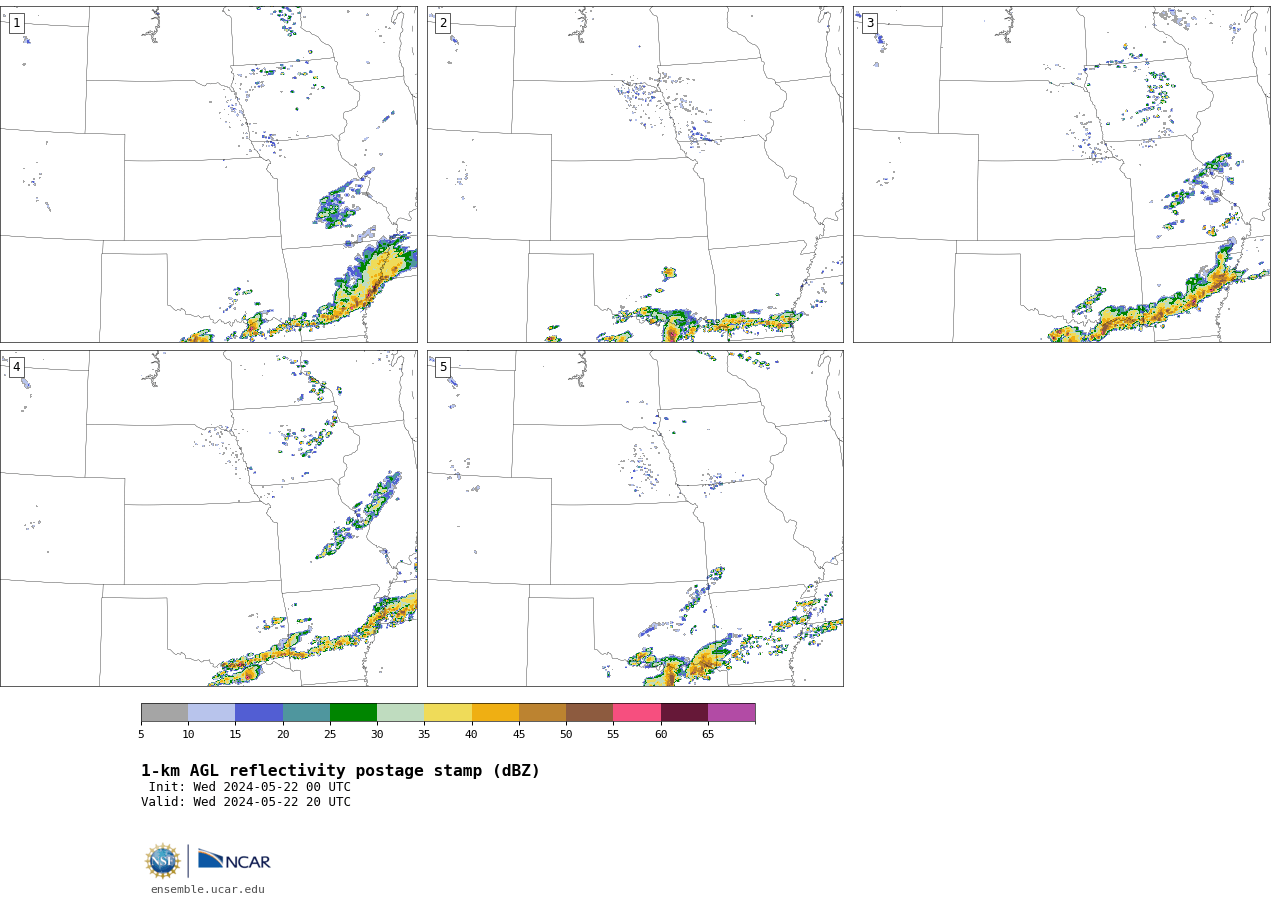Screen dimensions: 1280x901
Task: Open postage stamp map labeled 4
Action: point(208,518)
